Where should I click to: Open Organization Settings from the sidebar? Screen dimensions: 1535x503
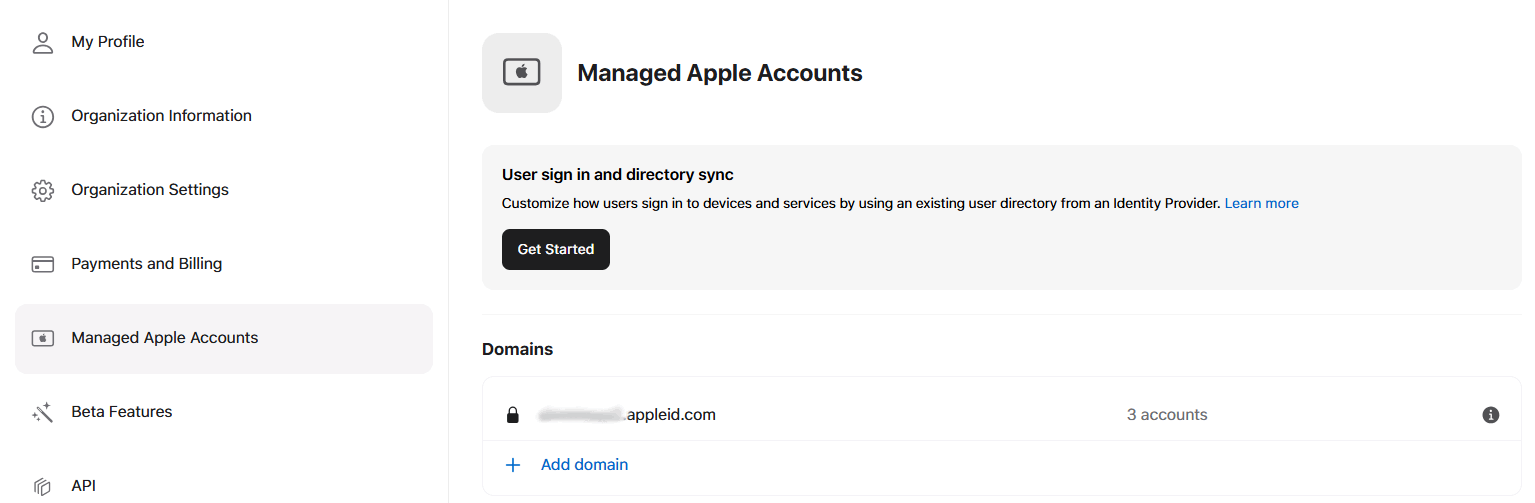coord(150,190)
